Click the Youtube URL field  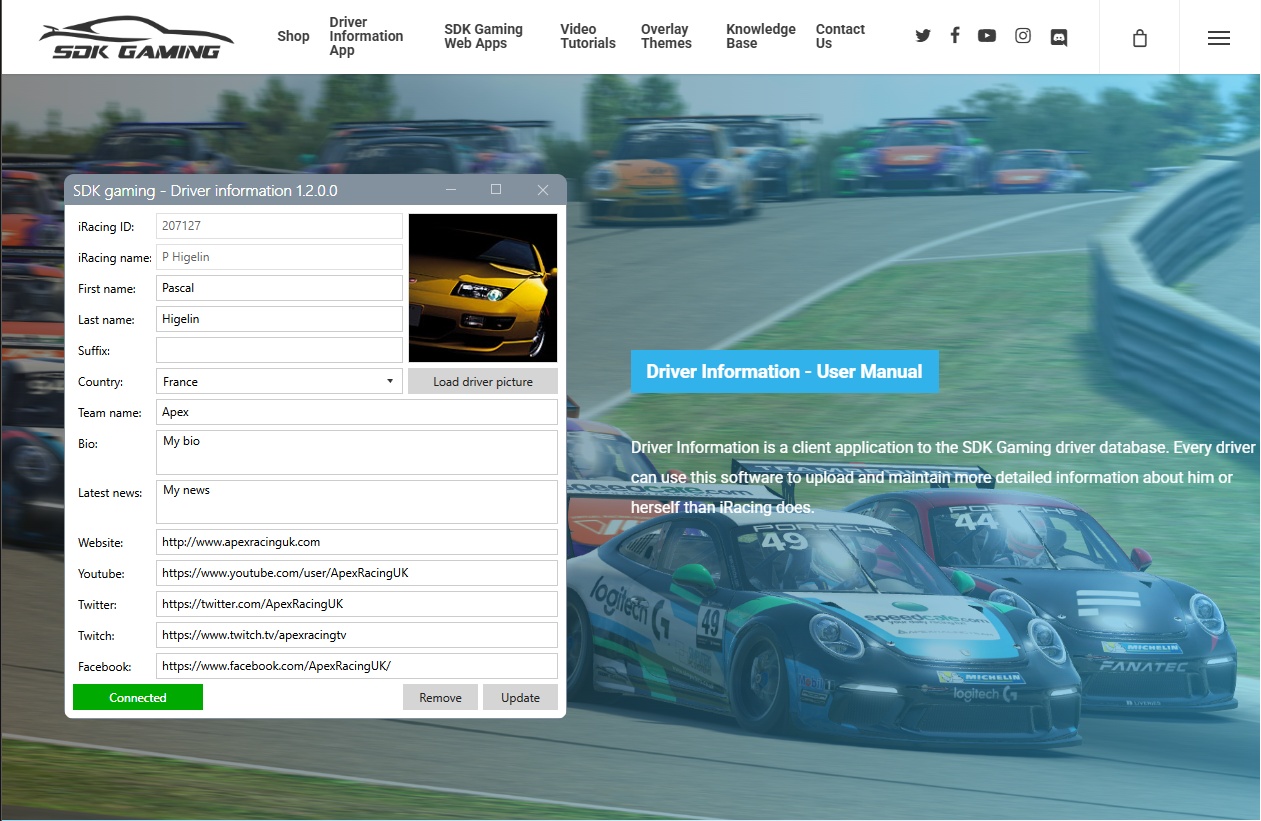357,573
